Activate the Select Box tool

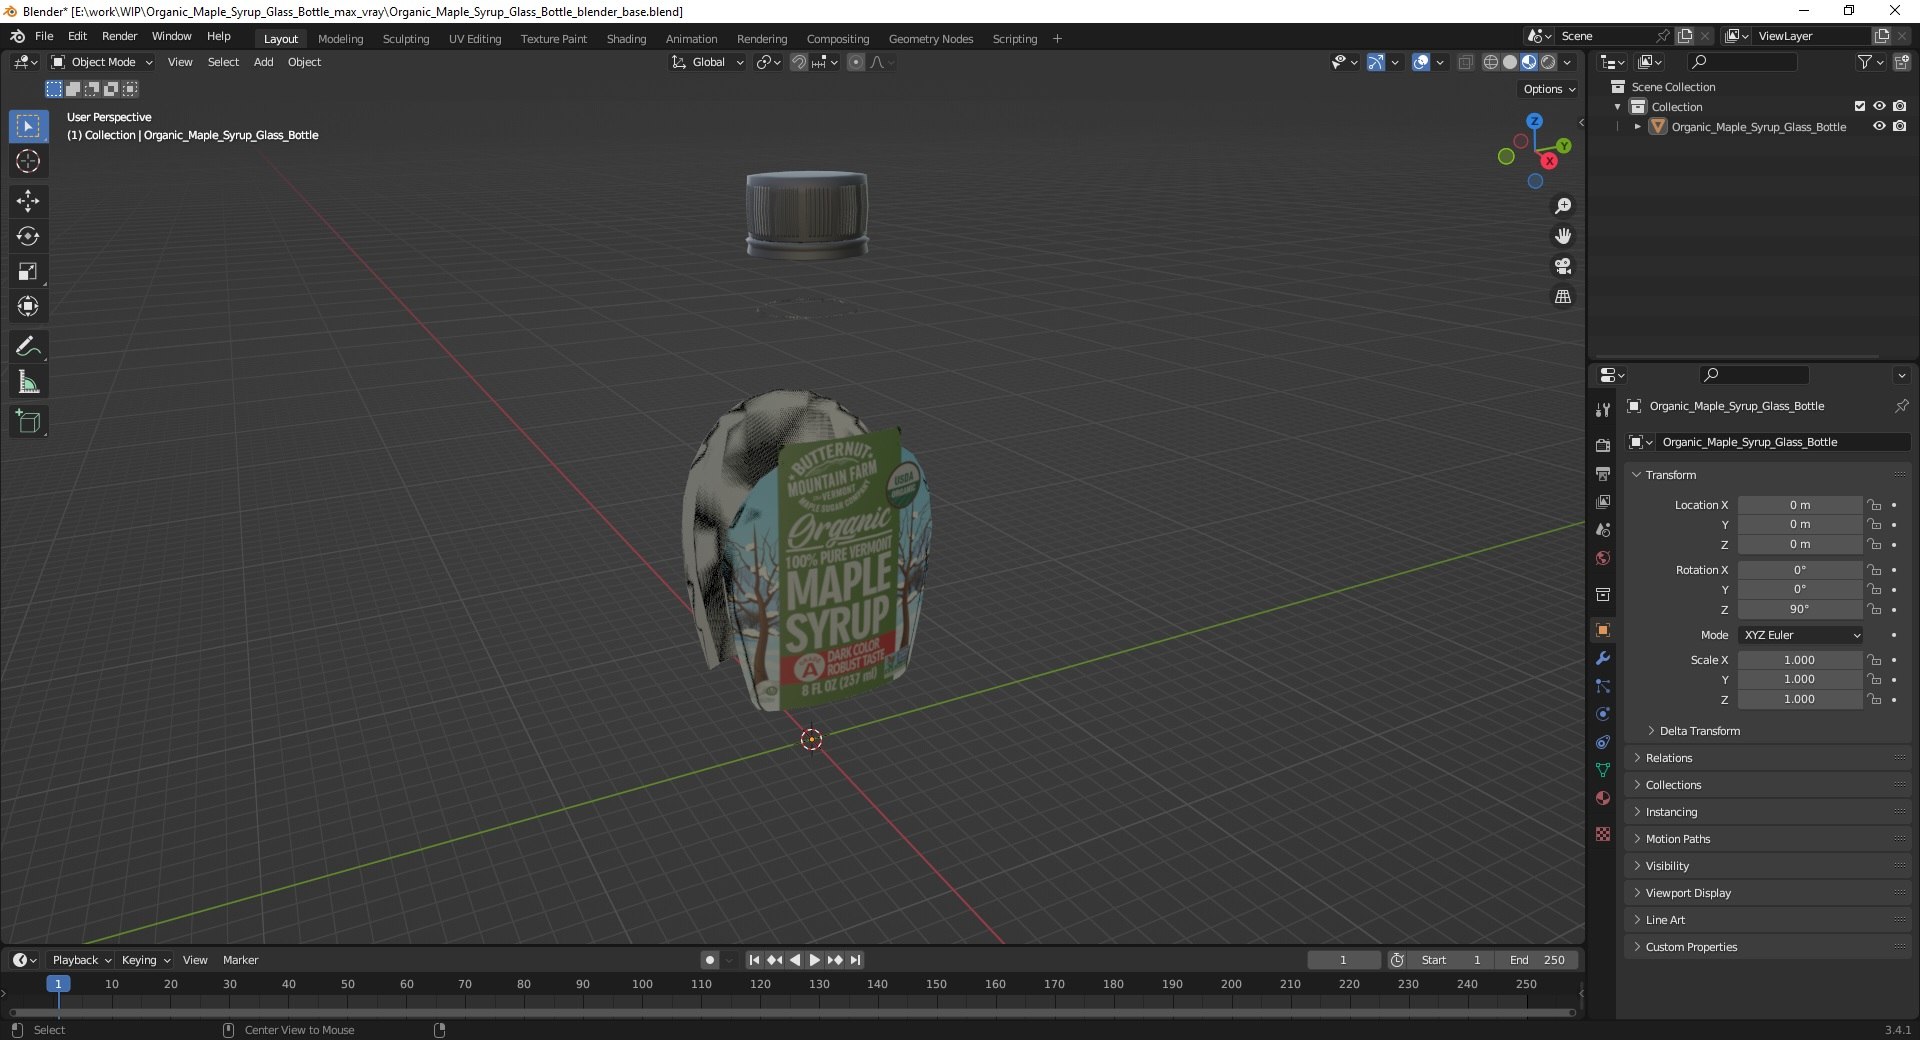tap(28, 126)
